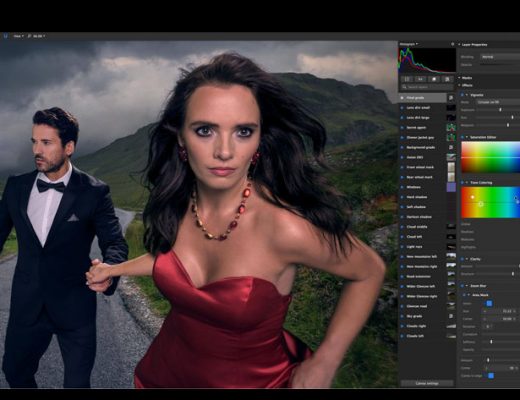The width and height of the screenshot is (520, 400).
Task: Click the Lens dirt small layer thumbnail
Action: (x=451, y=108)
